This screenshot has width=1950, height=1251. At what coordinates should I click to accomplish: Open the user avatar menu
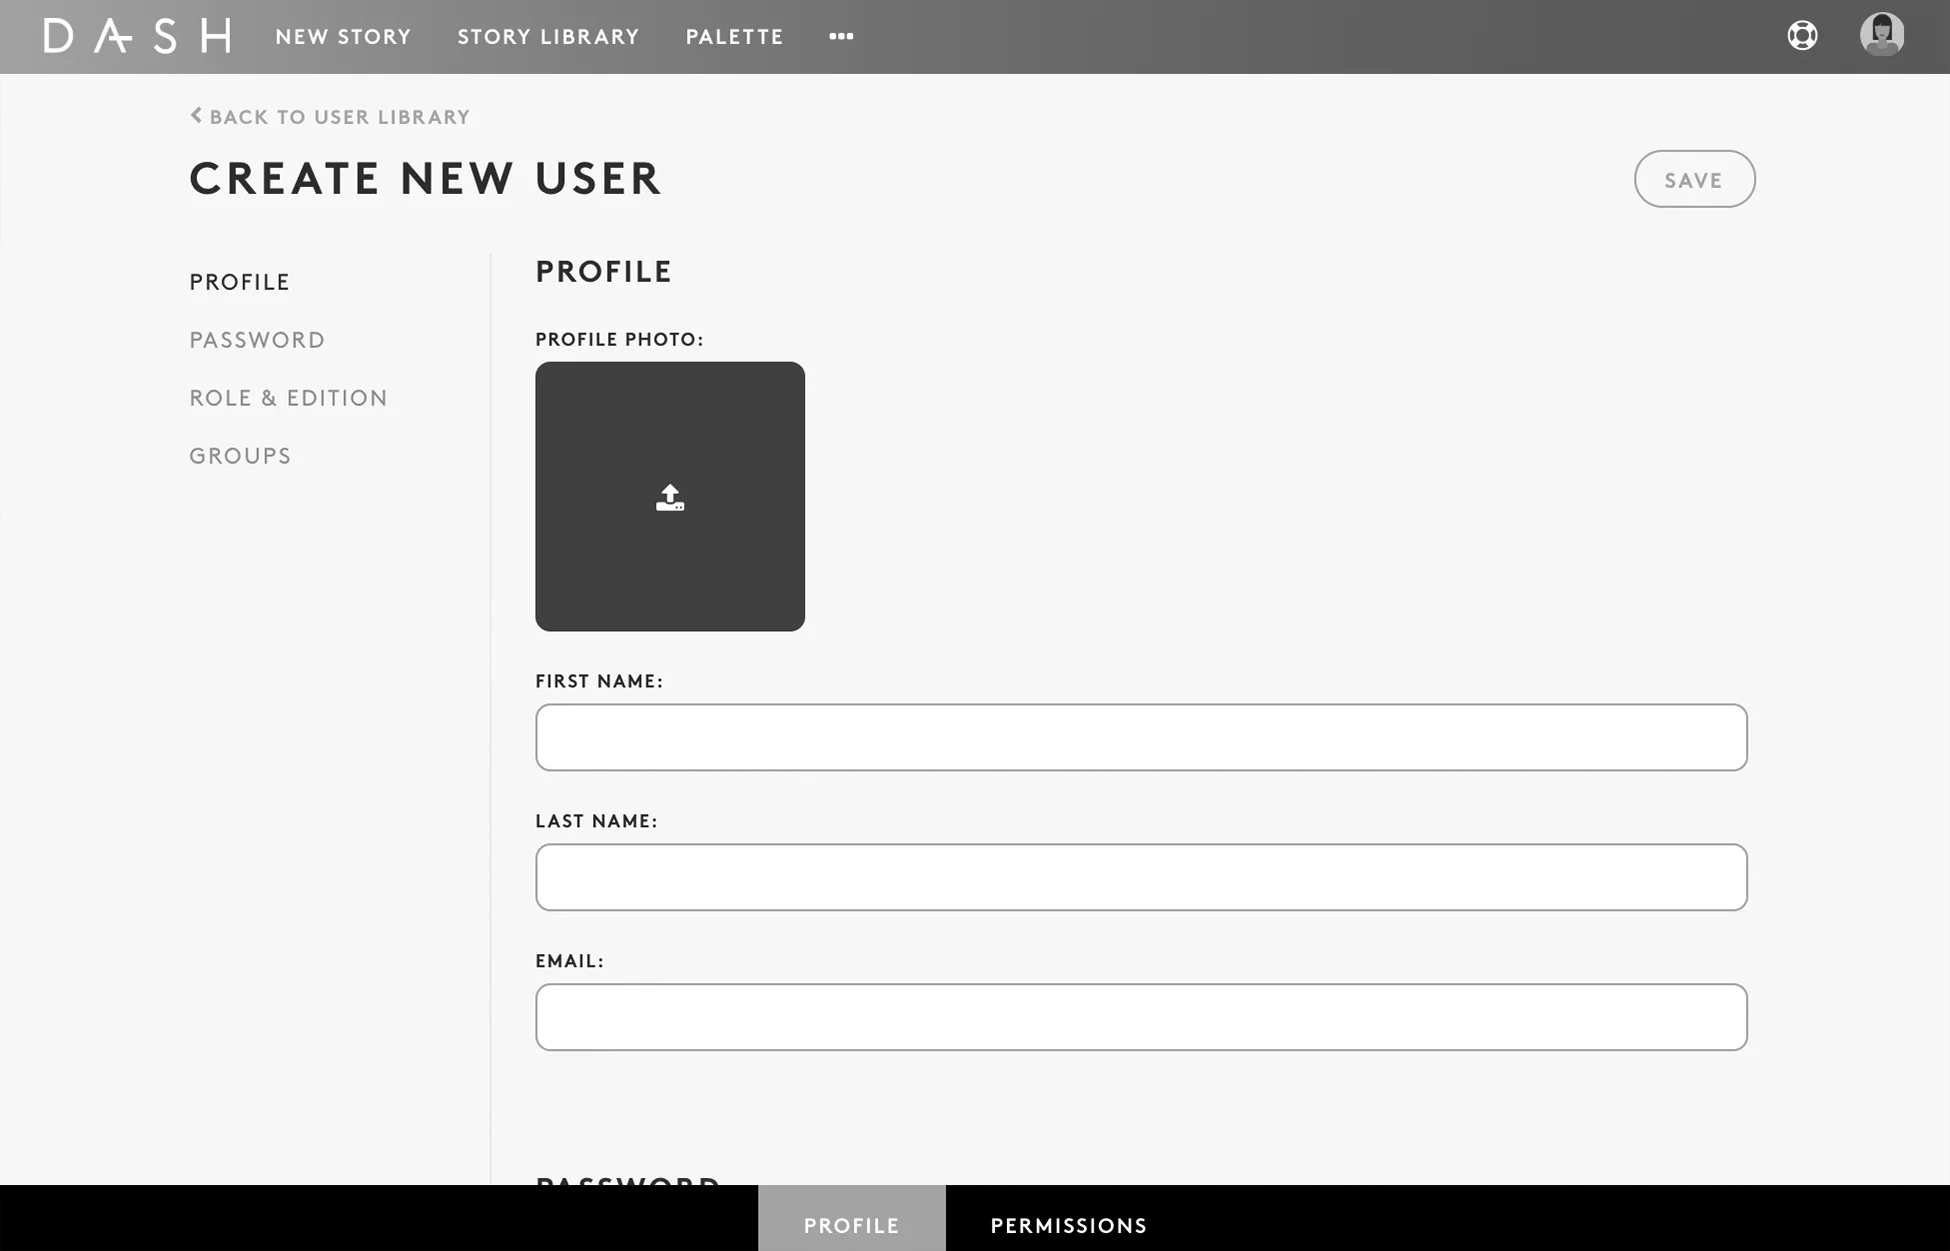pyautogui.click(x=1881, y=35)
